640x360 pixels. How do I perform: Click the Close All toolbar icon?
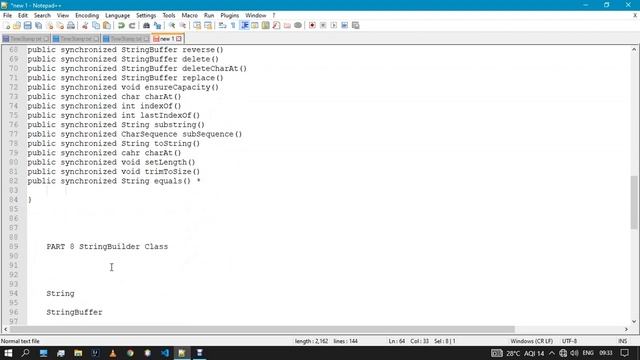click(x=60, y=25)
